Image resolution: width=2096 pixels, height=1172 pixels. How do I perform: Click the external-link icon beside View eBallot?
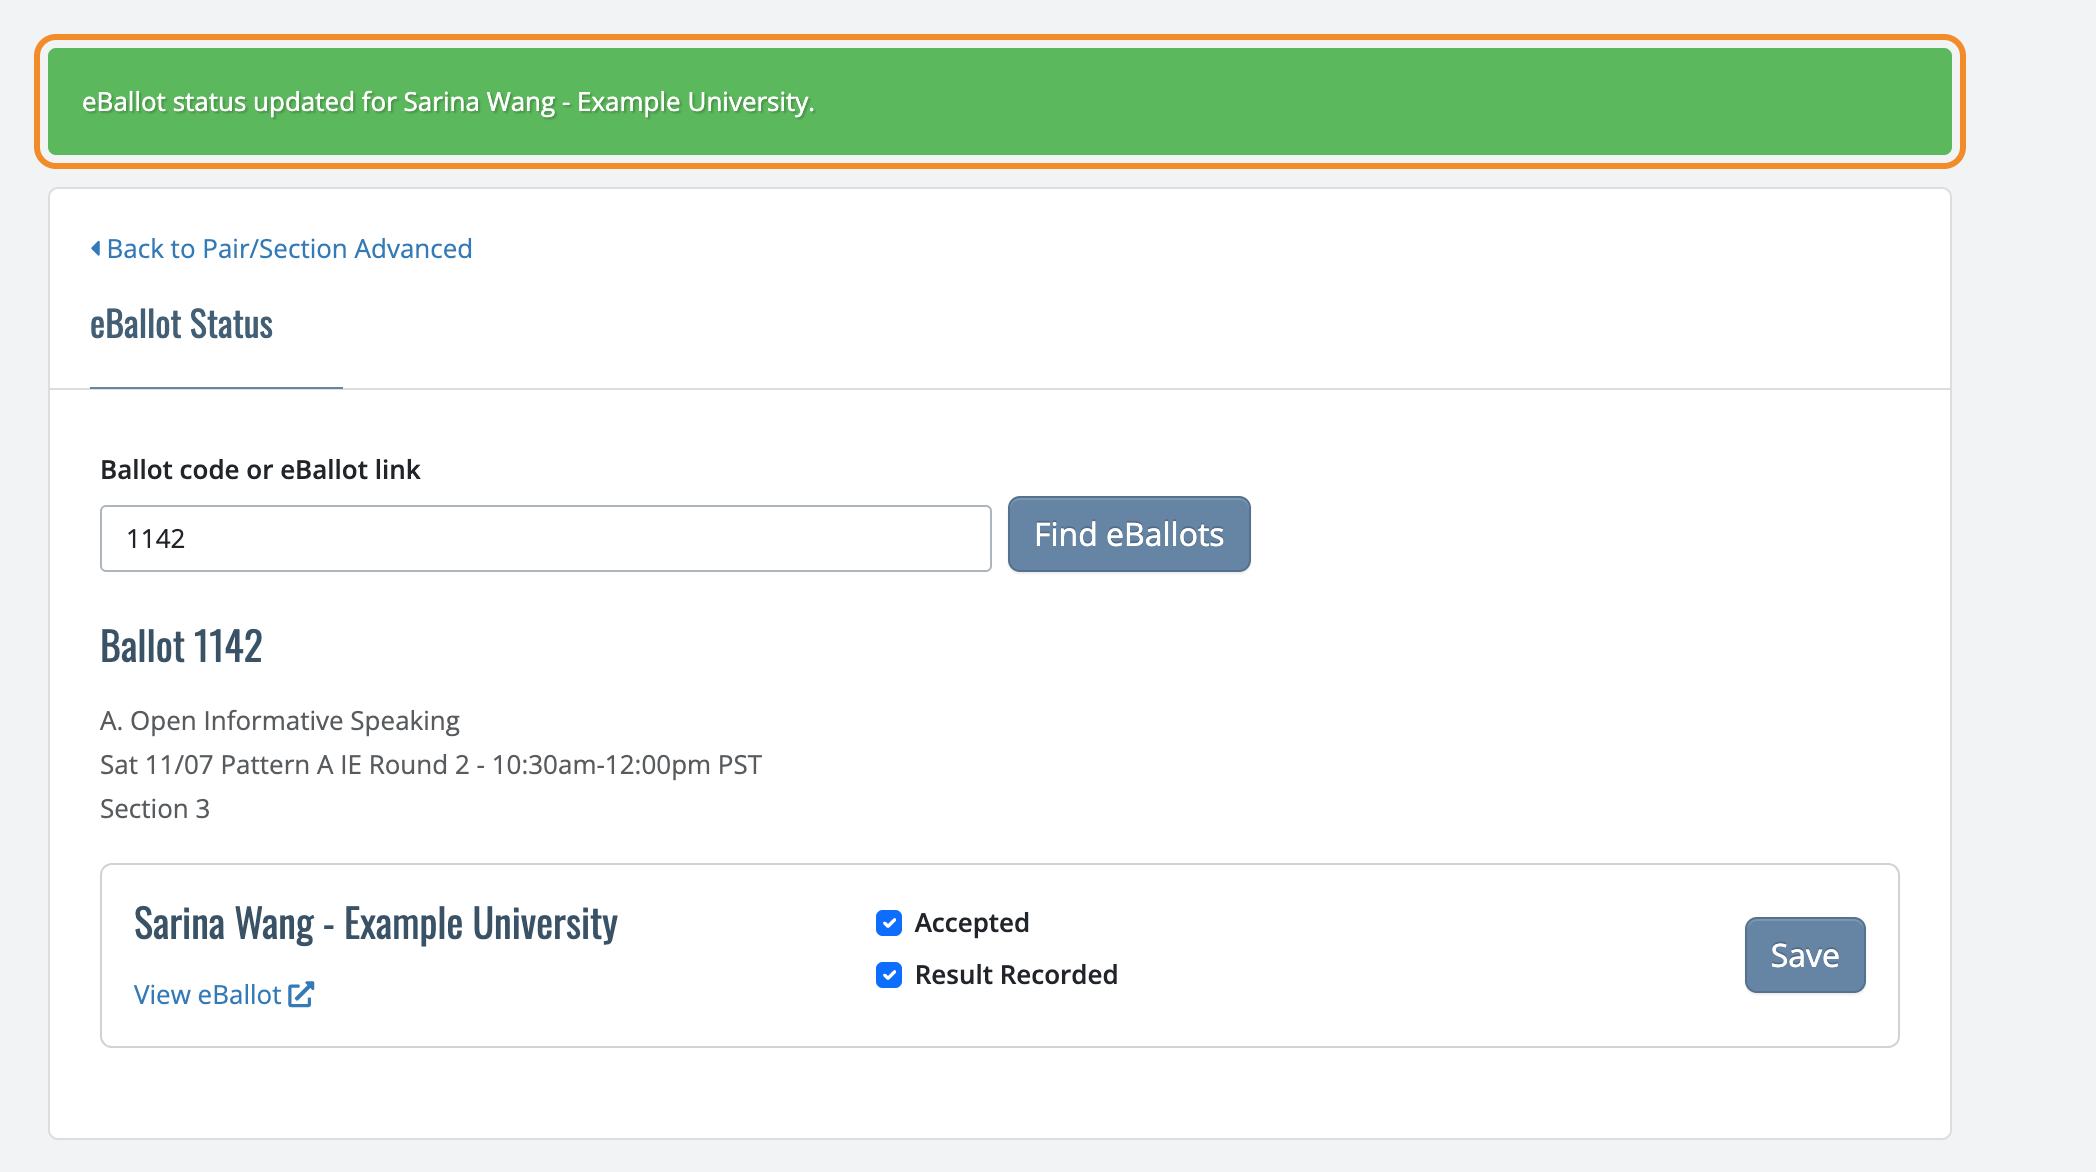(x=301, y=994)
